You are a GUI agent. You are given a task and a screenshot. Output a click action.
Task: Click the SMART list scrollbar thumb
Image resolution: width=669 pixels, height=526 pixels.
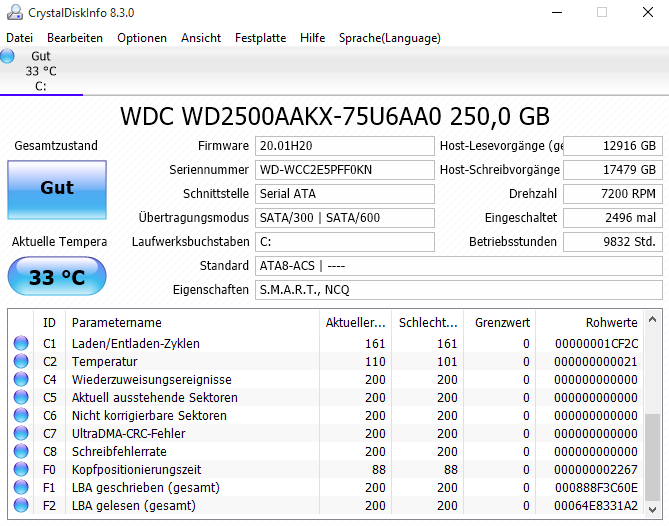click(652, 457)
